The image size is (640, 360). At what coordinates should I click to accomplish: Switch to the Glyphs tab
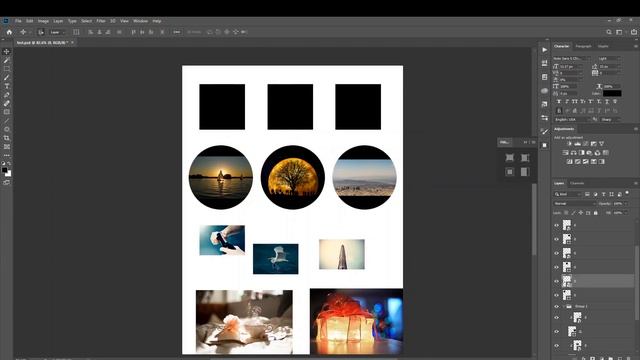(x=603, y=46)
